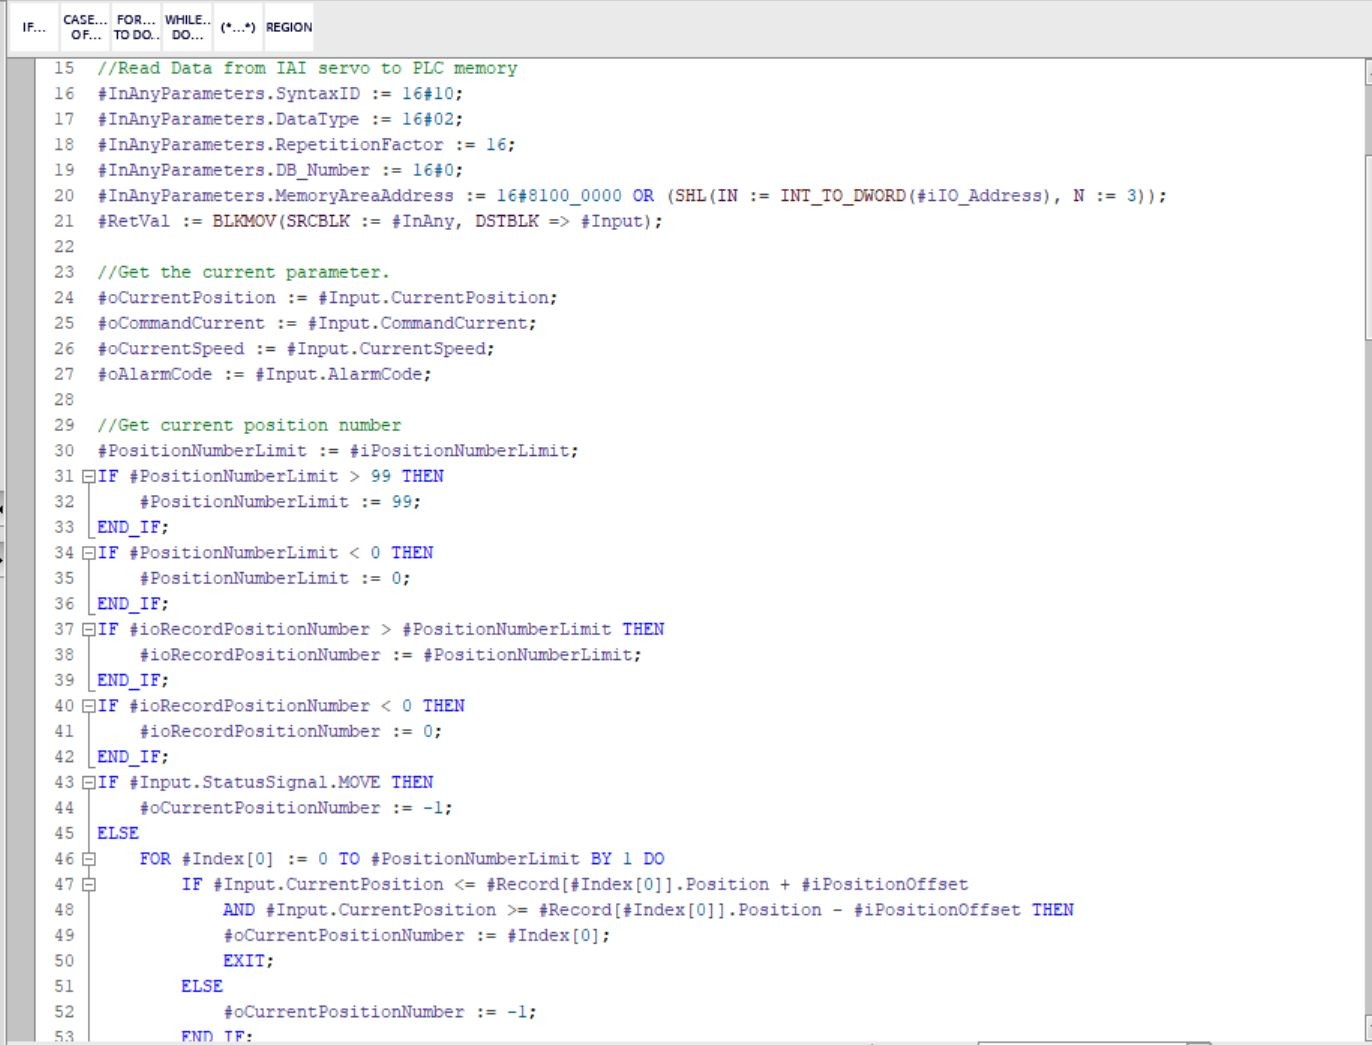Collapse IF block at line 40
This screenshot has width=1372, height=1045.
click(x=88, y=706)
